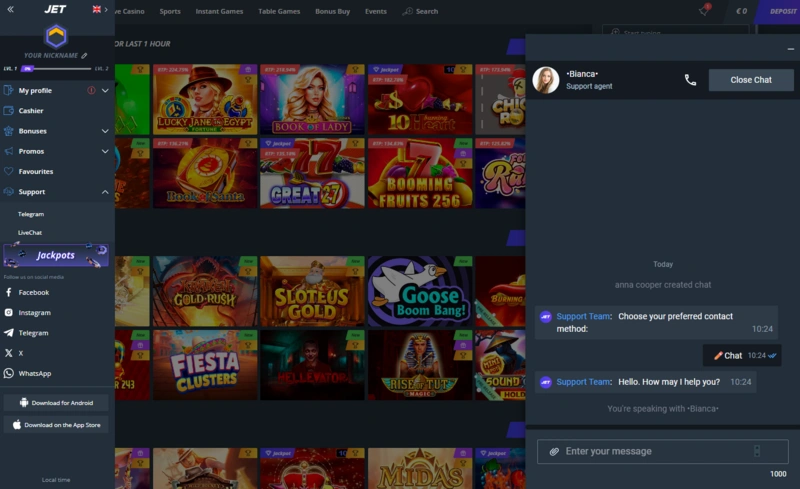
Task: Open Great 27 game thumbnail
Action: tap(312, 174)
